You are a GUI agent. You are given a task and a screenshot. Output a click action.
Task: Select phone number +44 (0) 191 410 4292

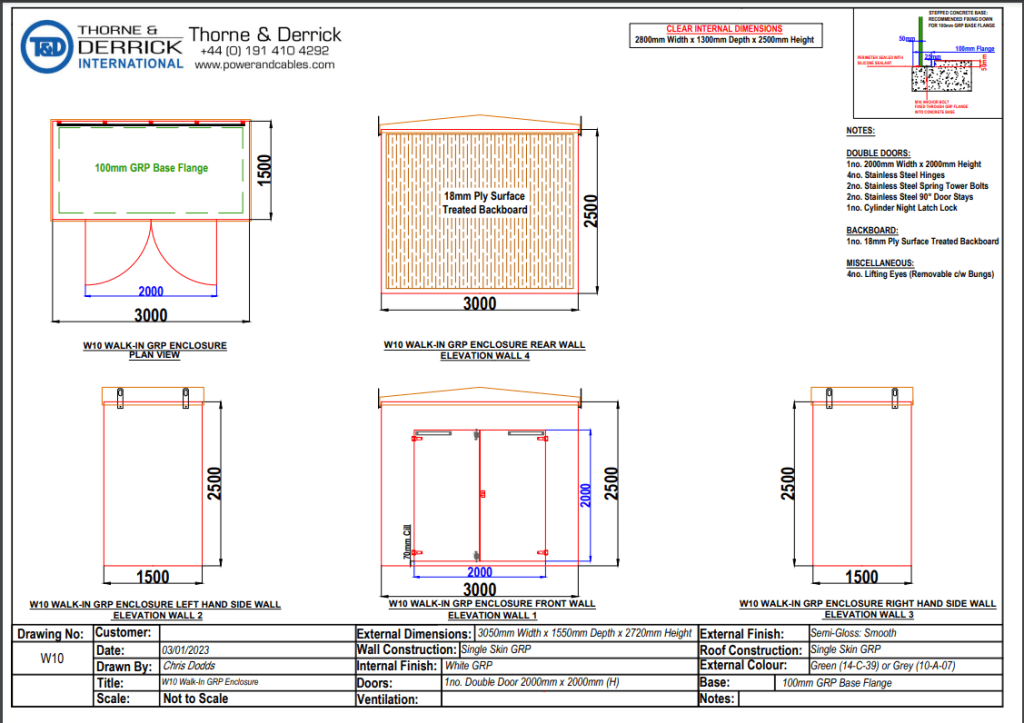tap(264, 50)
